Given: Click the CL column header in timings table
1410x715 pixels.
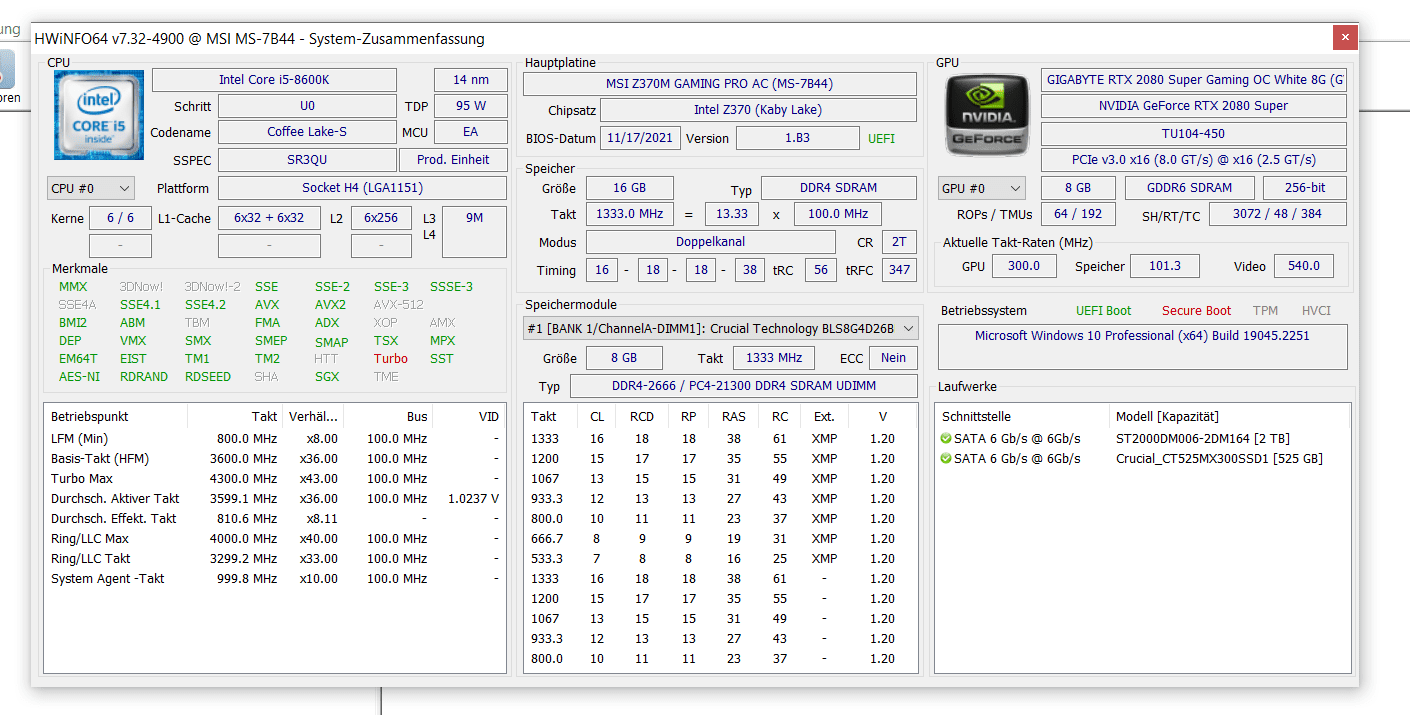Looking at the screenshot, I should tap(597, 416).
